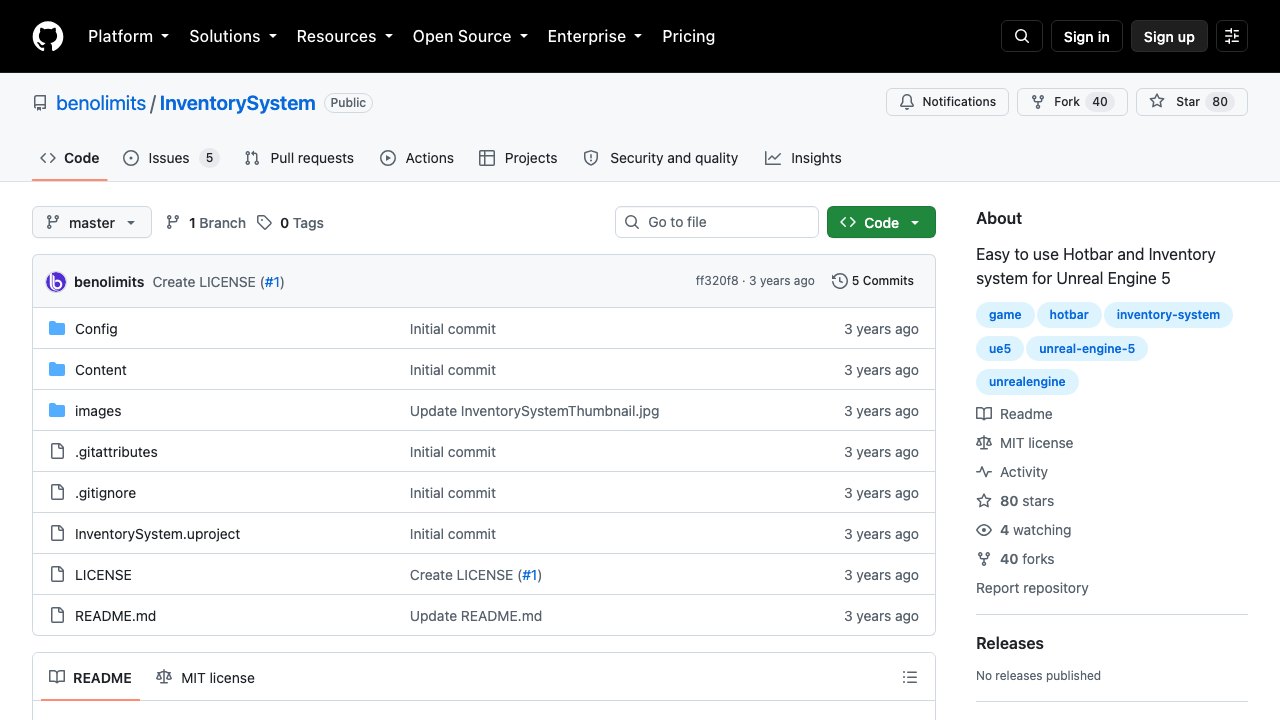The width and height of the screenshot is (1280, 720).
Task: Switch to the Issues tab
Action: (x=170, y=158)
